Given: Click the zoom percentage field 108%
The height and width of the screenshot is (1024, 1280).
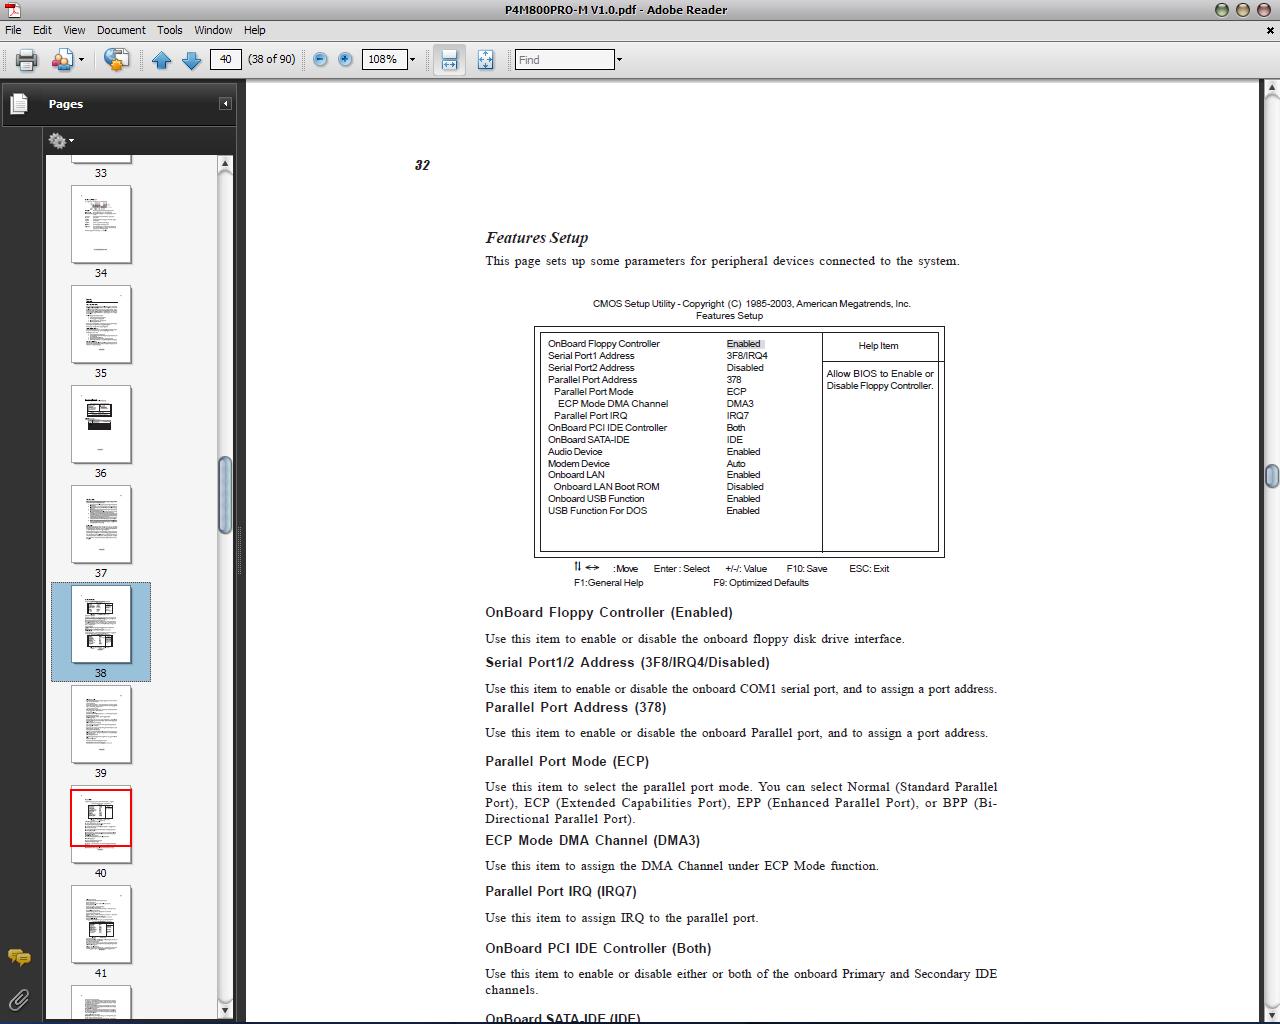Looking at the screenshot, I should [383, 60].
